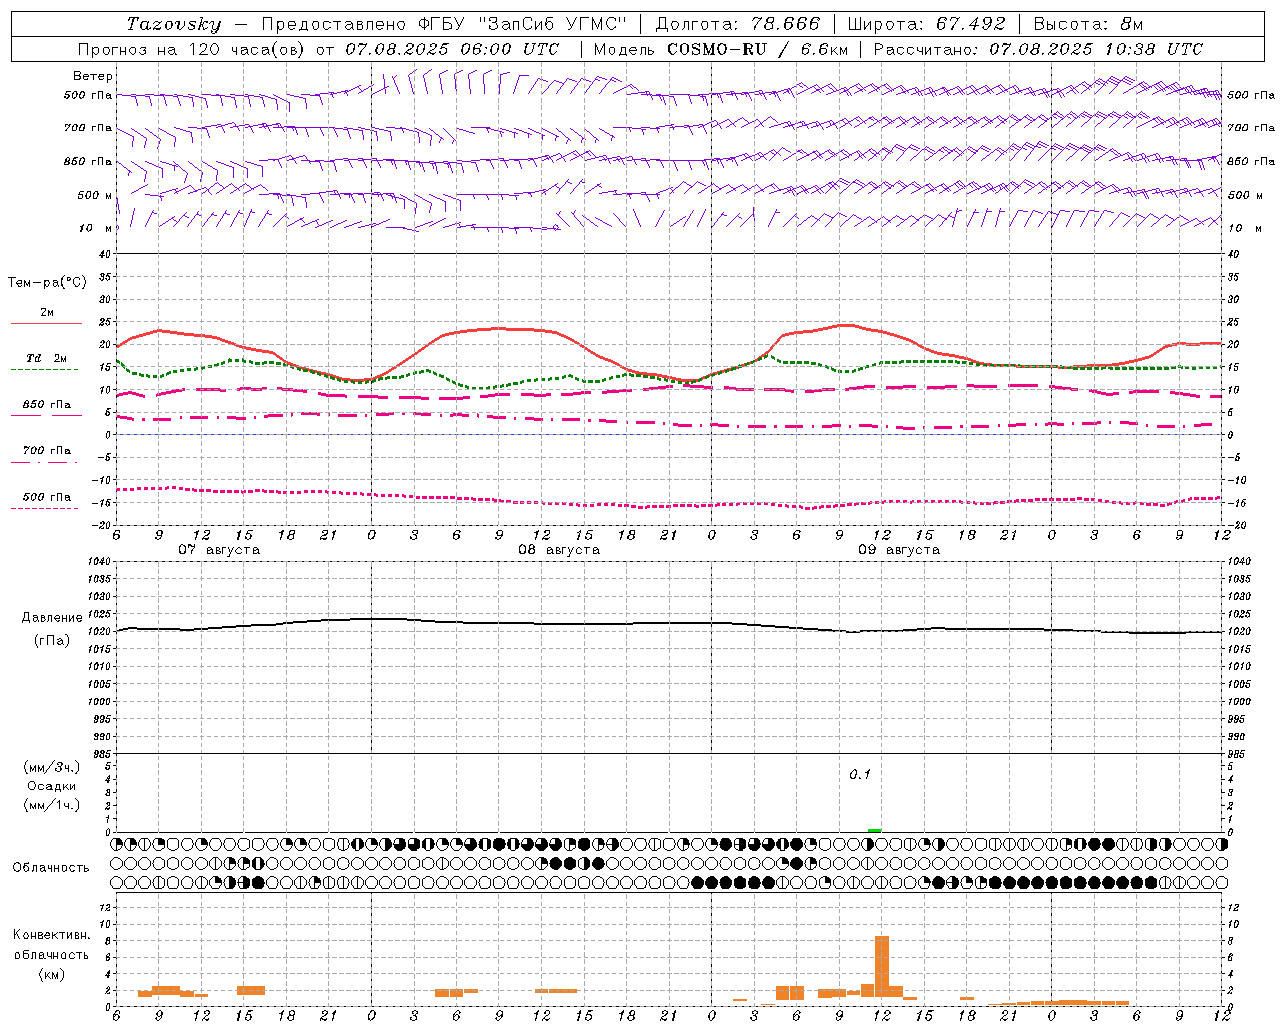Image resolution: width=1280 pixels, height=1024 pixels.
Task: Click the '(км)' unit in convective label
Action: point(52,974)
